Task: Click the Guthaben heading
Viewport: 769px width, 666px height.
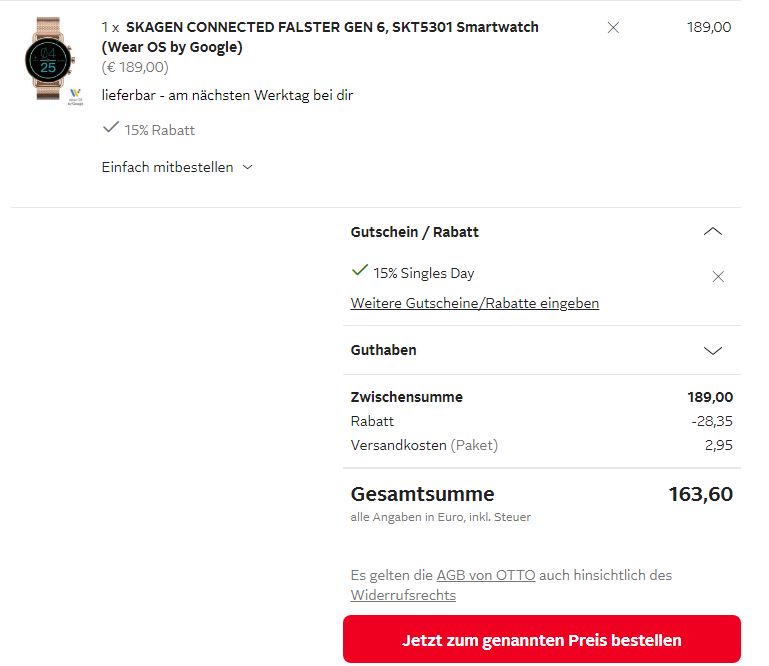Action: (x=383, y=350)
